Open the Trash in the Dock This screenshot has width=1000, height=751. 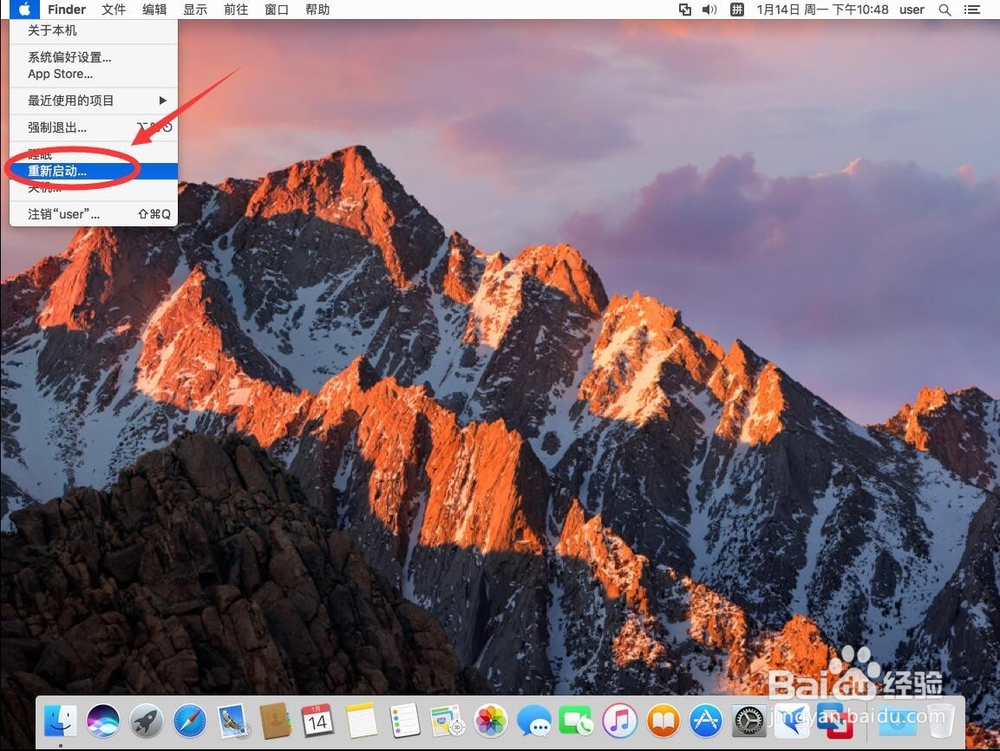(x=941, y=721)
